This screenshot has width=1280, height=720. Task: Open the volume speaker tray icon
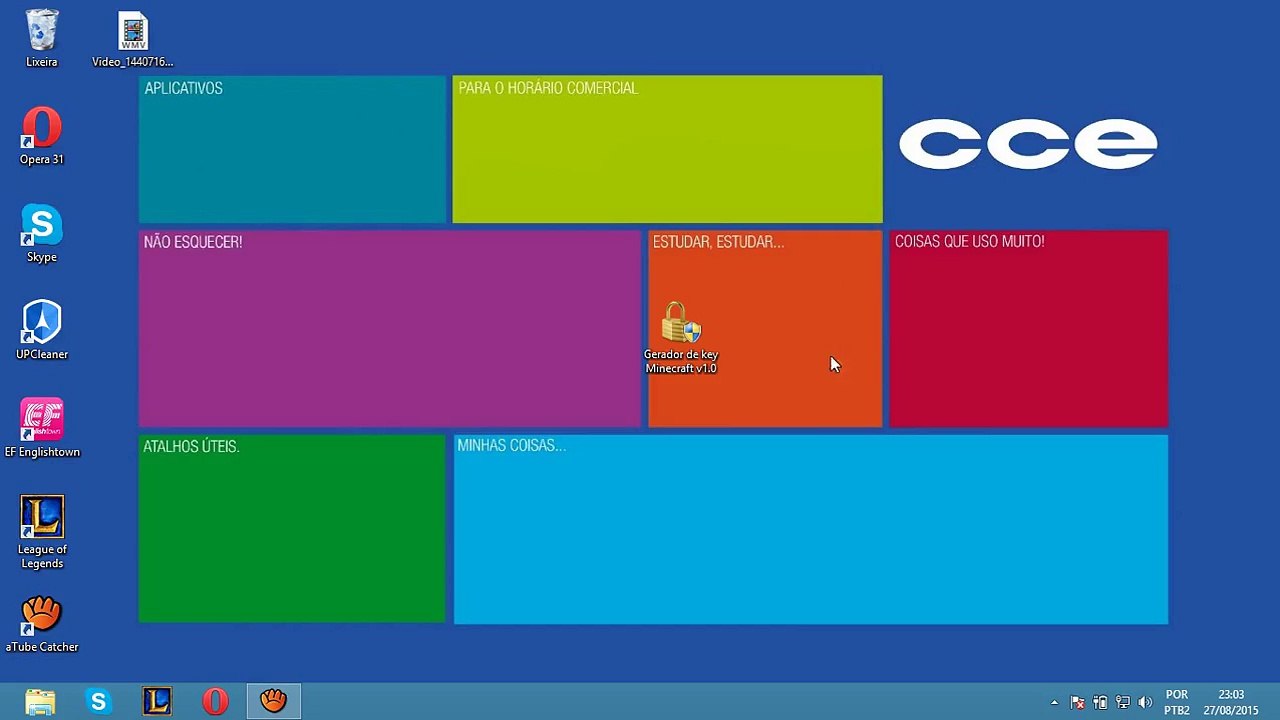tap(1145, 703)
